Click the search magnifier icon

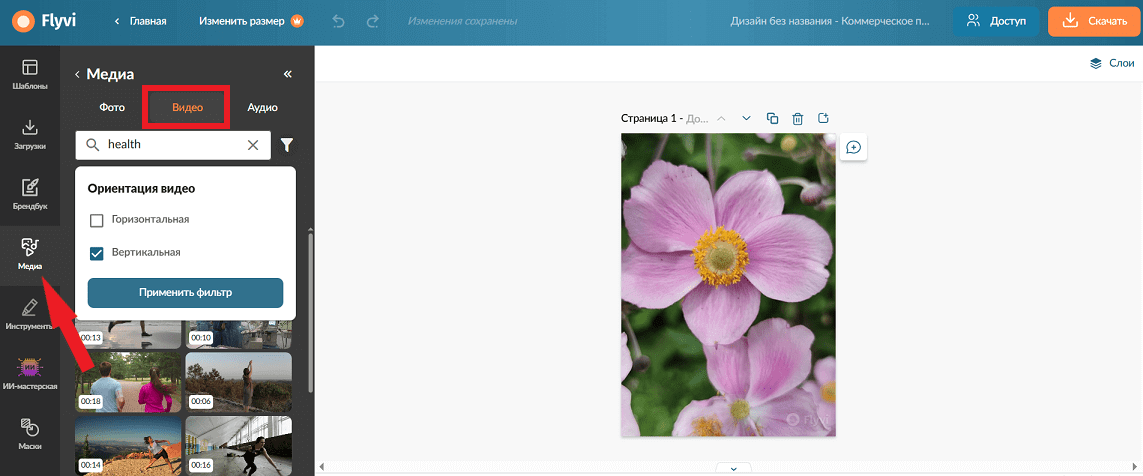tap(92, 145)
